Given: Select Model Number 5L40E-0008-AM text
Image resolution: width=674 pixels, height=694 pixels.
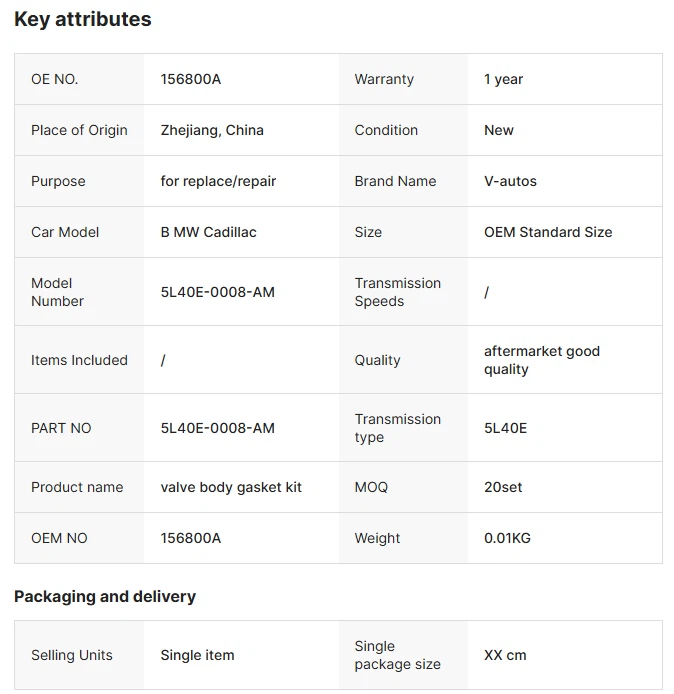Looking at the screenshot, I should tap(217, 292).
